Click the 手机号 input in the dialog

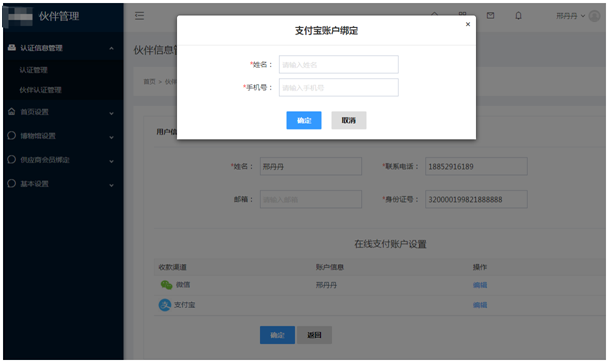[x=339, y=87]
